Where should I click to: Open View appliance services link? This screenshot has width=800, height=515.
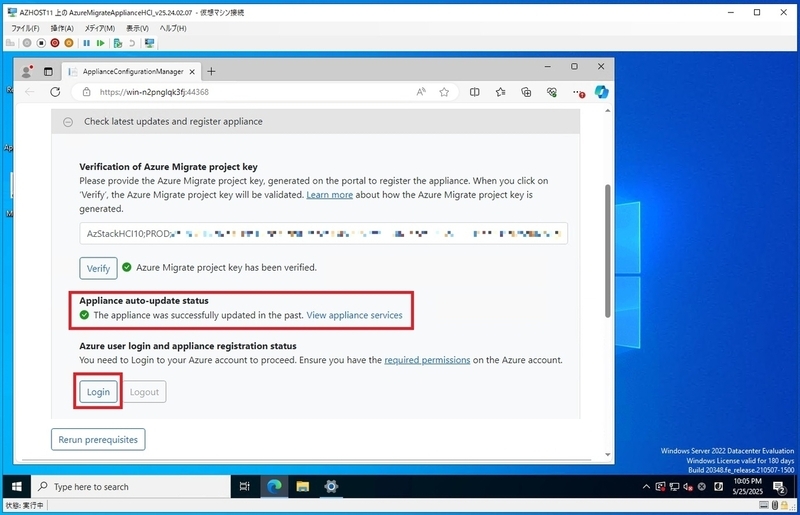click(x=354, y=315)
